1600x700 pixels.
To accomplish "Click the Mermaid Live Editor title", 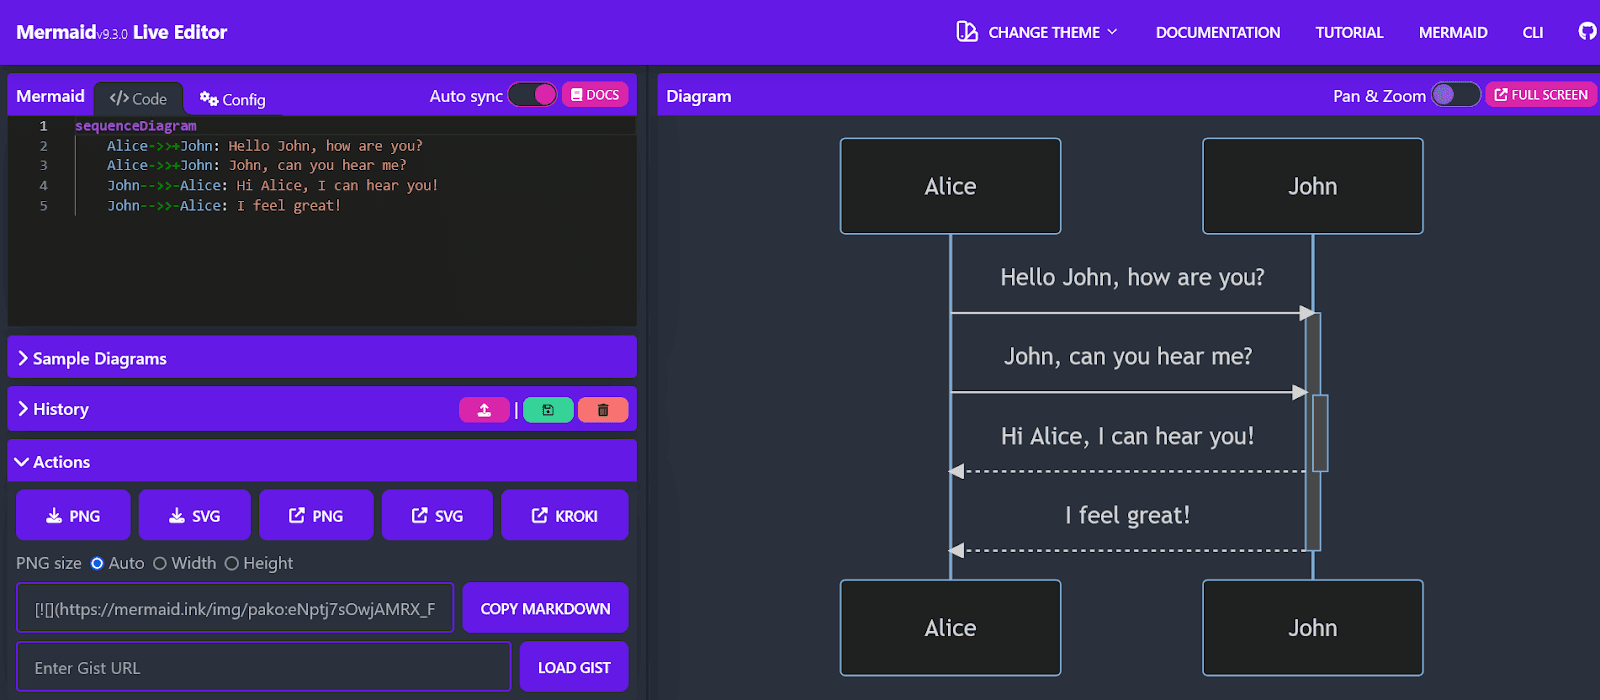I will tap(122, 32).
